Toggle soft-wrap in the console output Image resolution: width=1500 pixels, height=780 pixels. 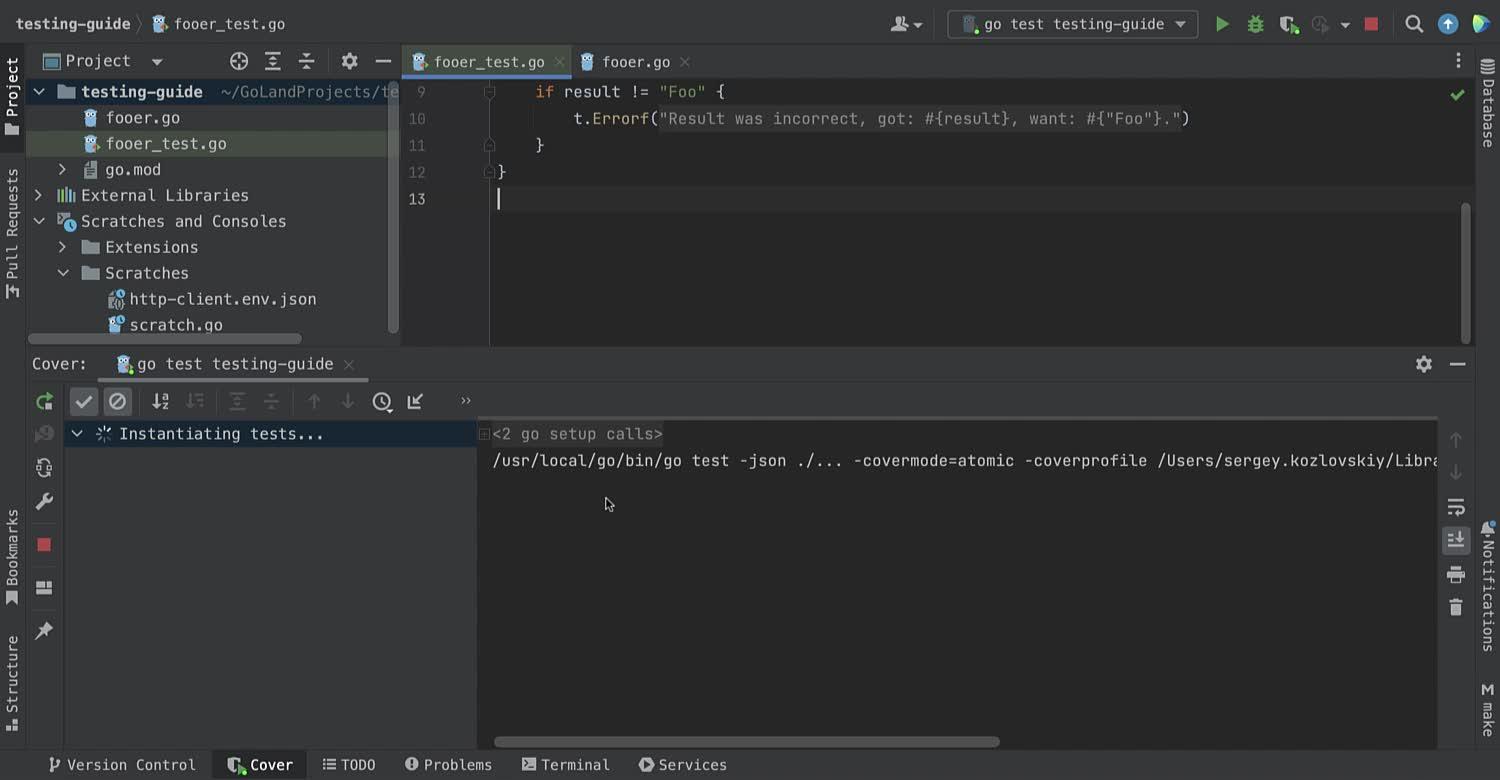click(x=1456, y=507)
